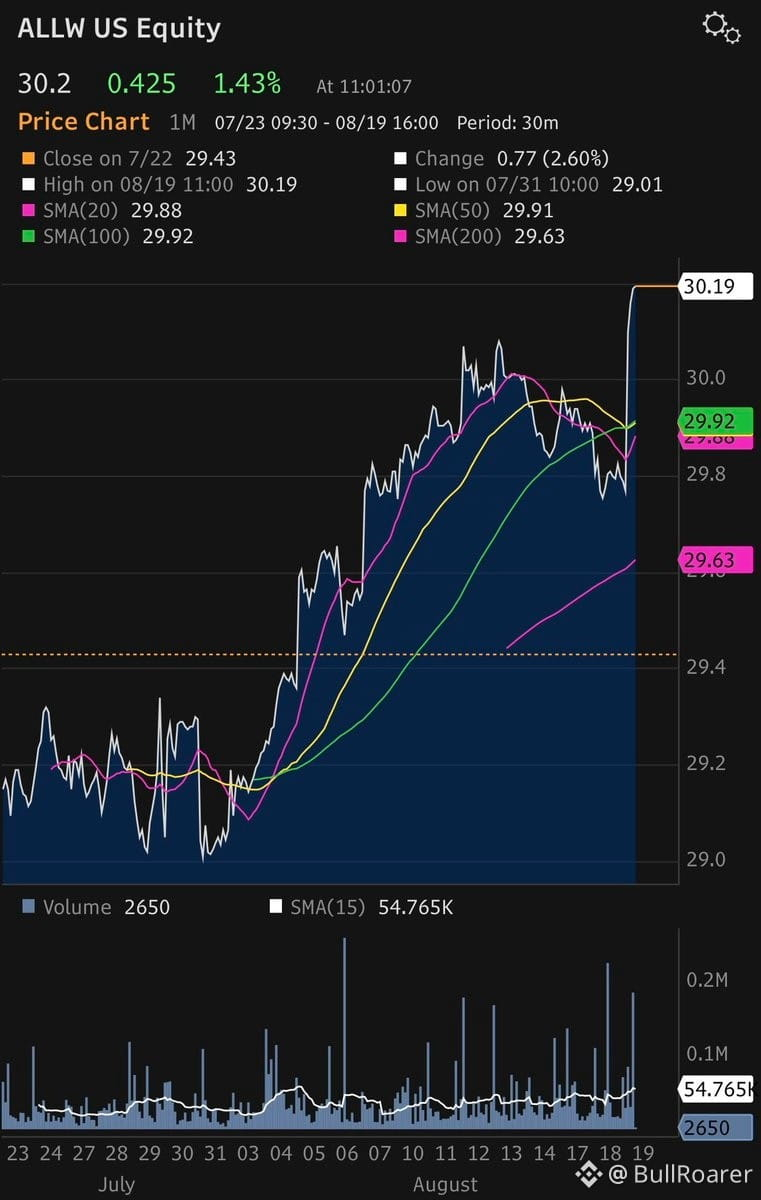
Task: Click white swatch beside Low on 07/31 10:00
Action: pos(400,184)
